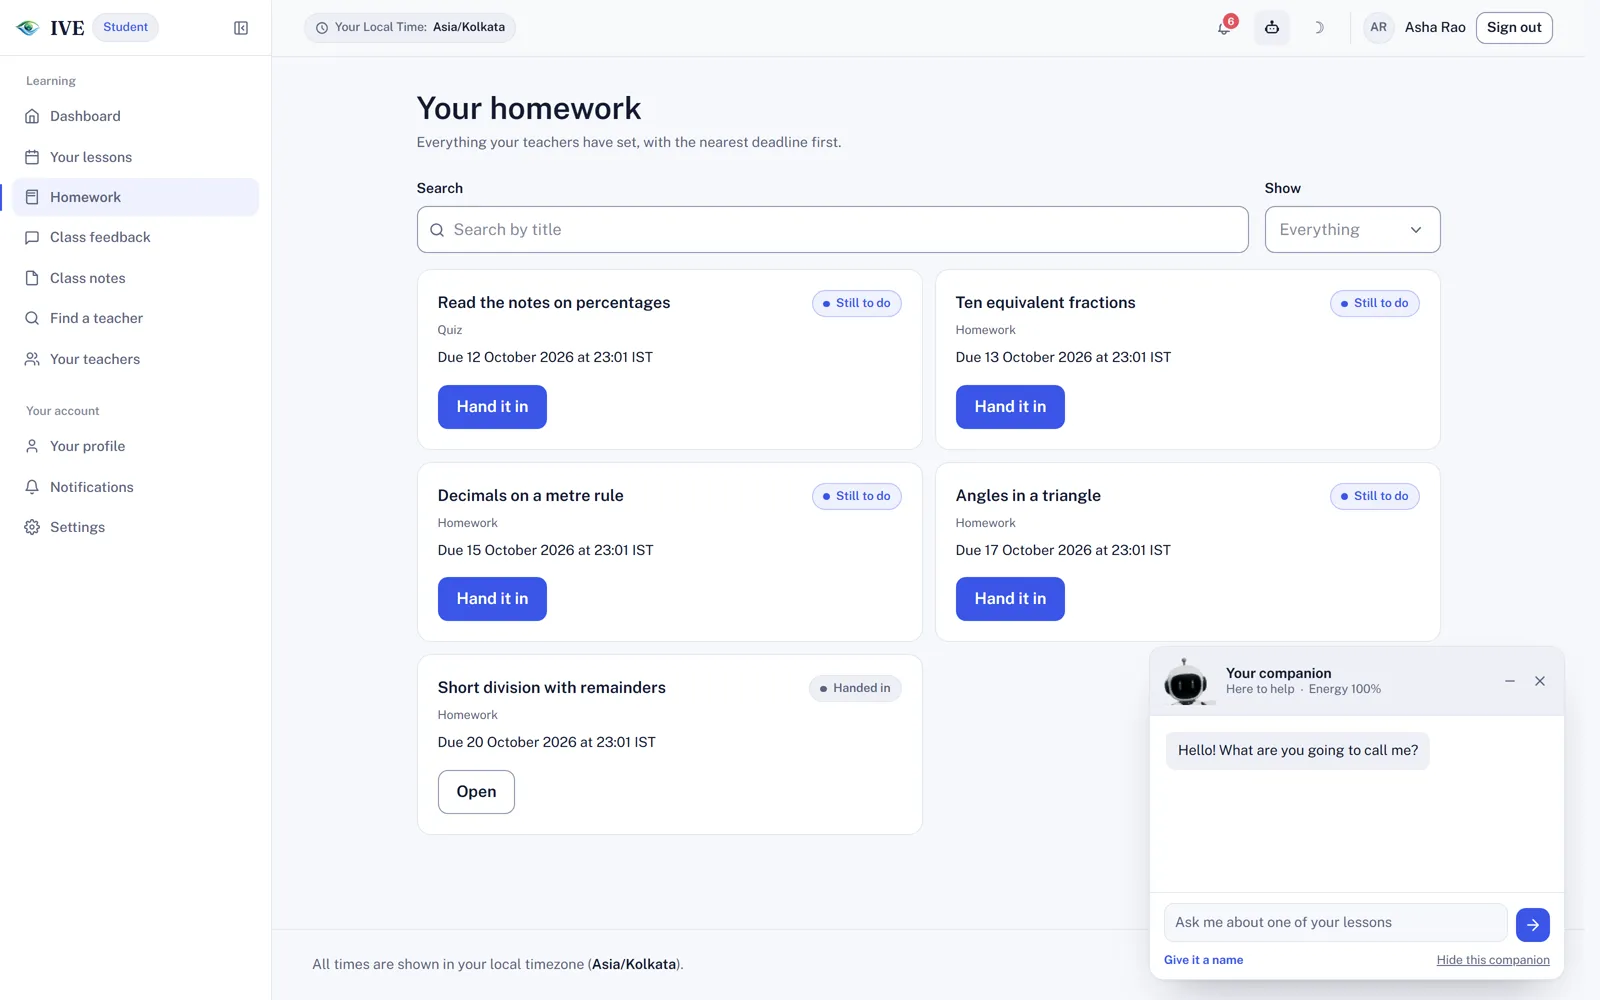This screenshot has width=1600, height=1000.
Task: Click Still to do badge on Angles card
Action: tap(1374, 496)
